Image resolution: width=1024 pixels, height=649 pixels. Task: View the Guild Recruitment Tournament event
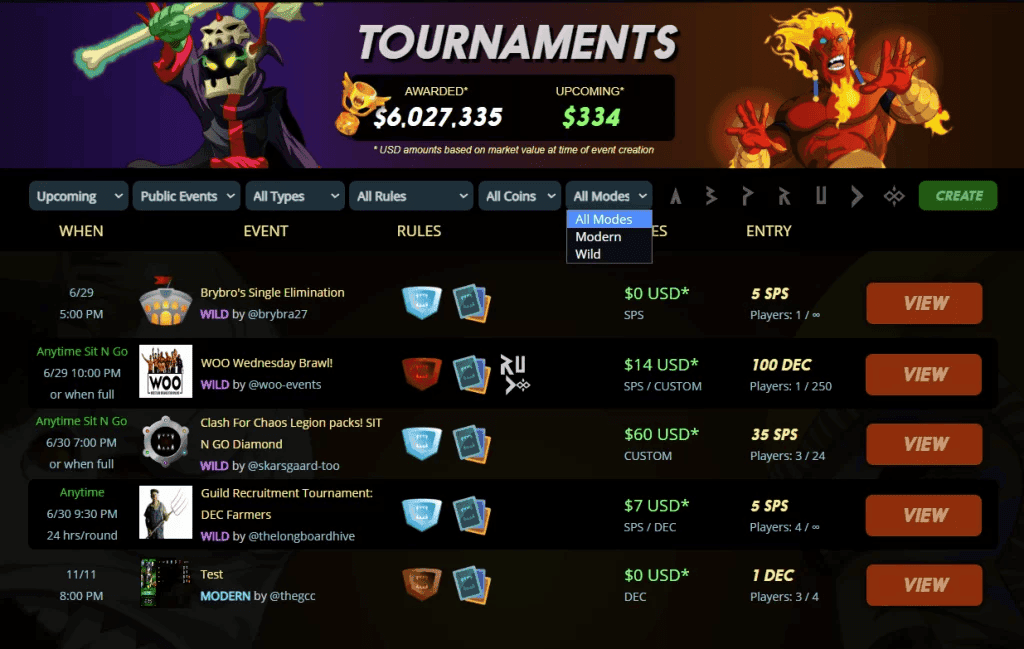[923, 515]
